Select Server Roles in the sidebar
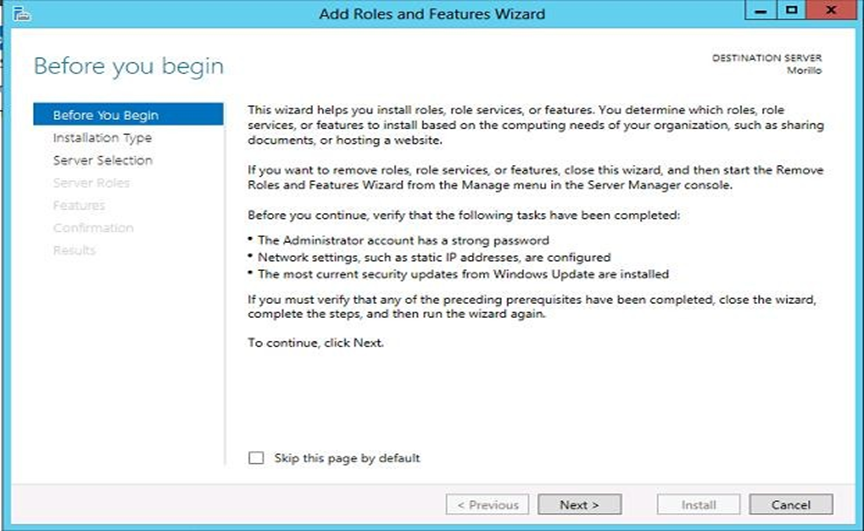 pos(91,183)
